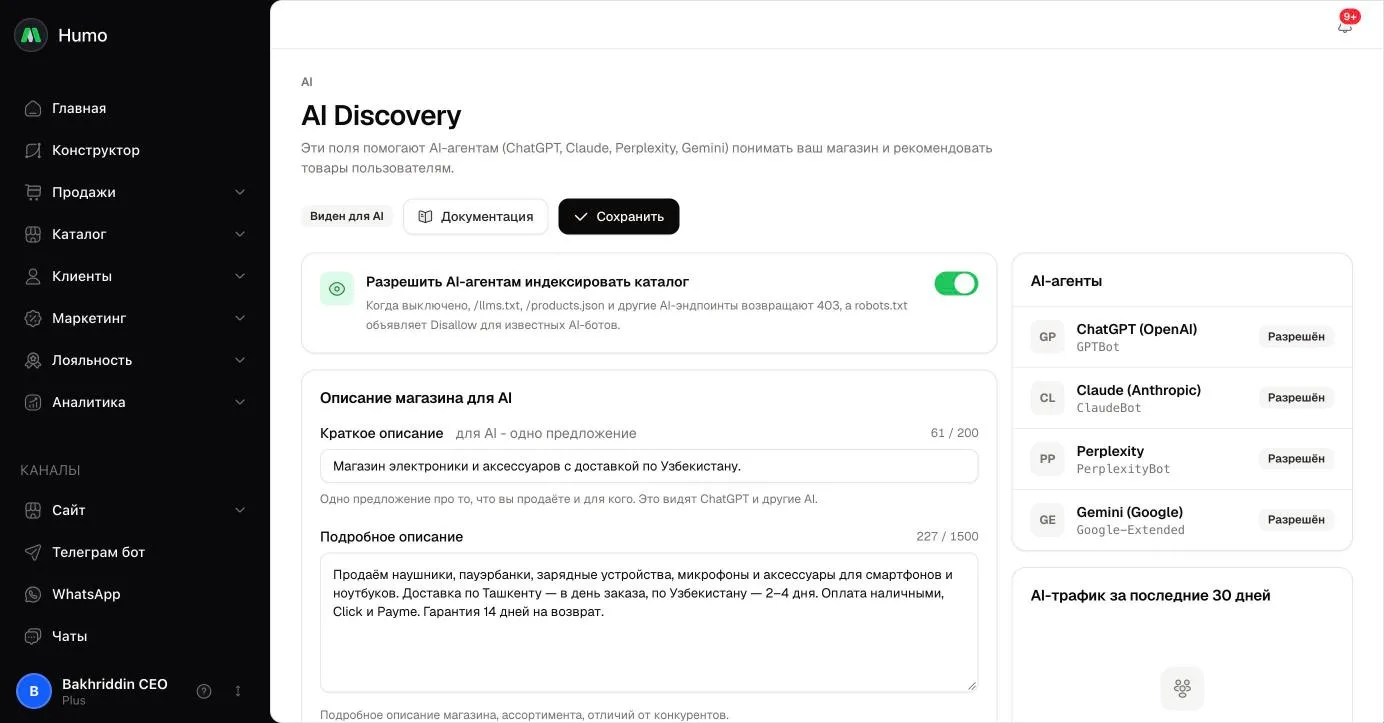Click the Google-Extended identifier text

1130,530
